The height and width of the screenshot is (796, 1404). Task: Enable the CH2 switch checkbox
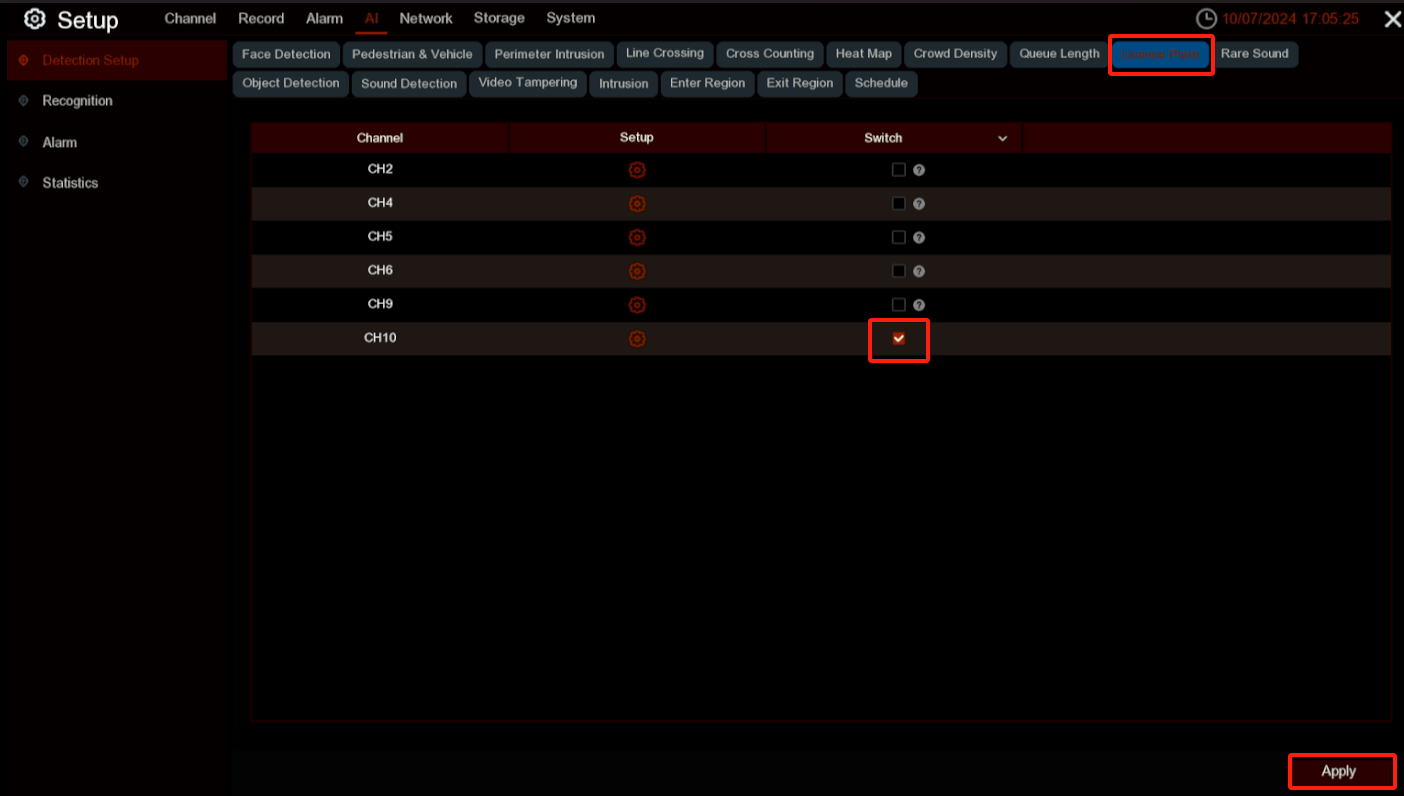[x=898, y=170]
